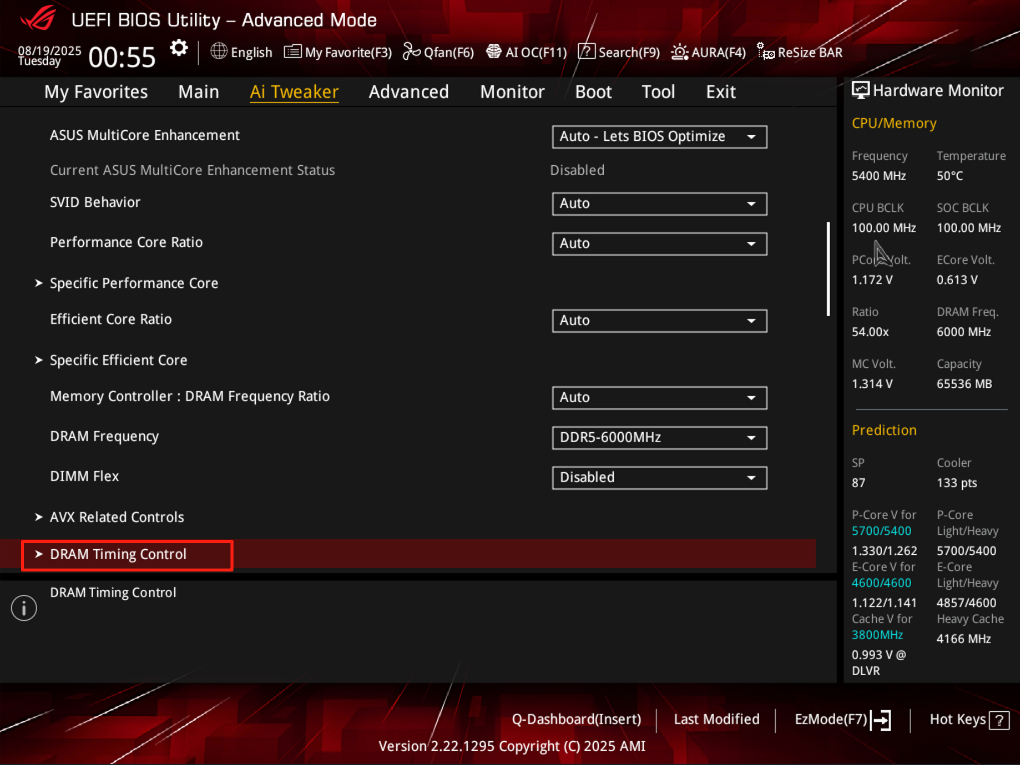This screenshot has width=1020, height=765.
Task: Open My Favorite list icon
Action: (x=293, y=51)
